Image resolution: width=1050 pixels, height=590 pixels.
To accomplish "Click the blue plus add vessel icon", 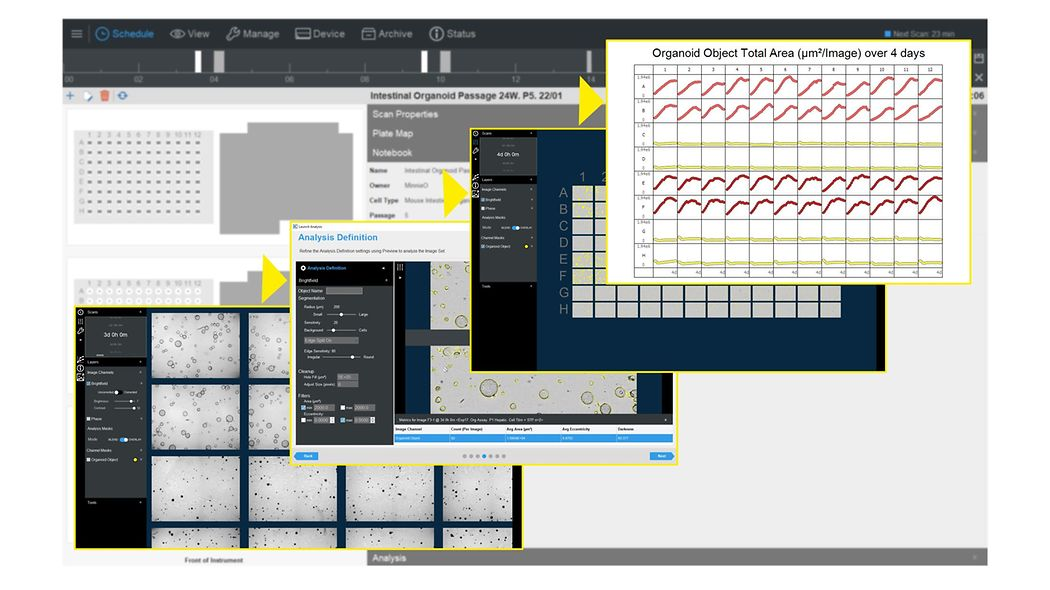I will (70, 96).
